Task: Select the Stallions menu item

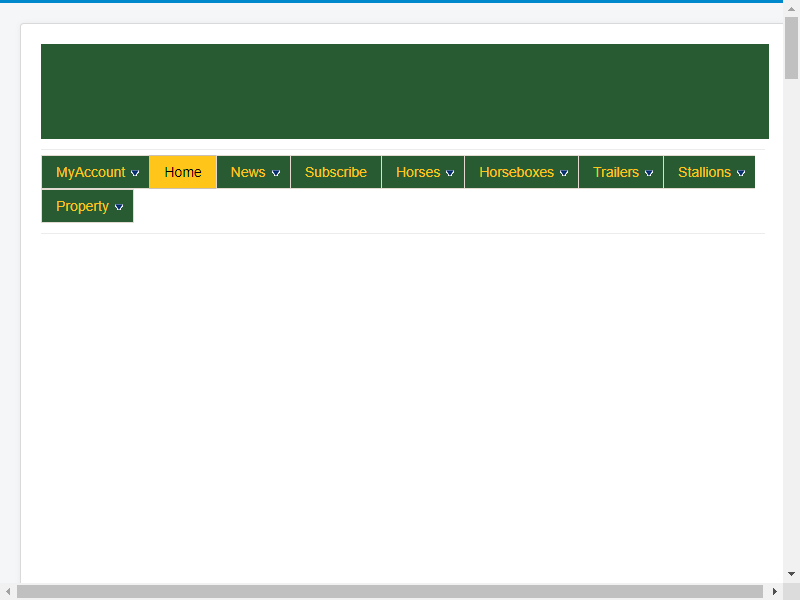Action: point(709,172)
